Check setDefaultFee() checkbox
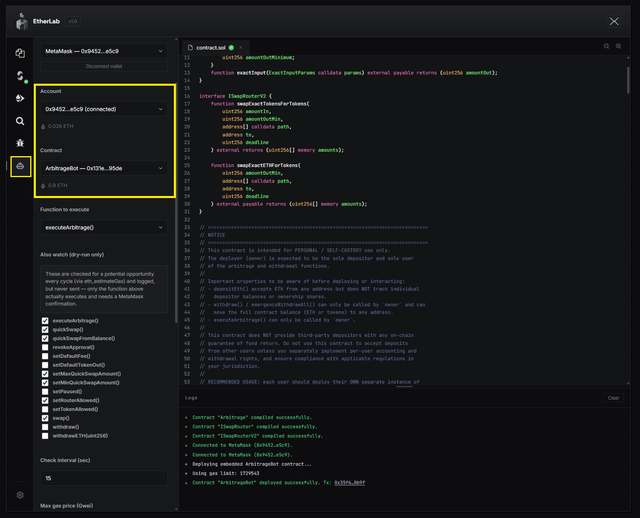640x518 pixels. 45,356
